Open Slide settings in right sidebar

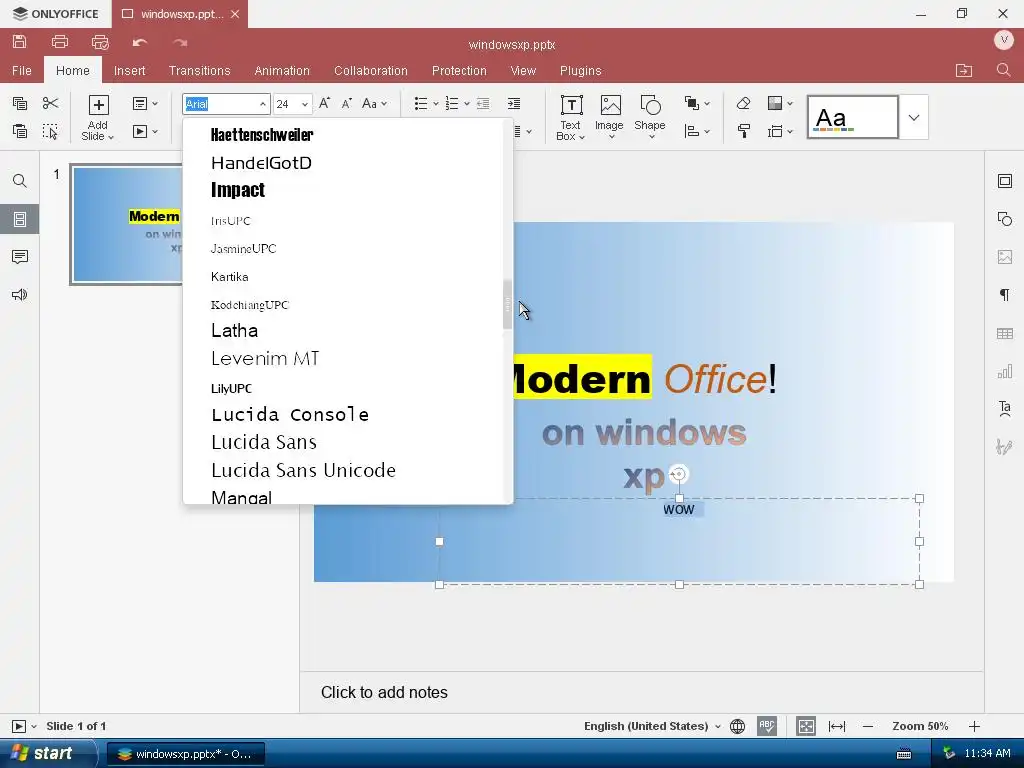tap(1004, 181)
